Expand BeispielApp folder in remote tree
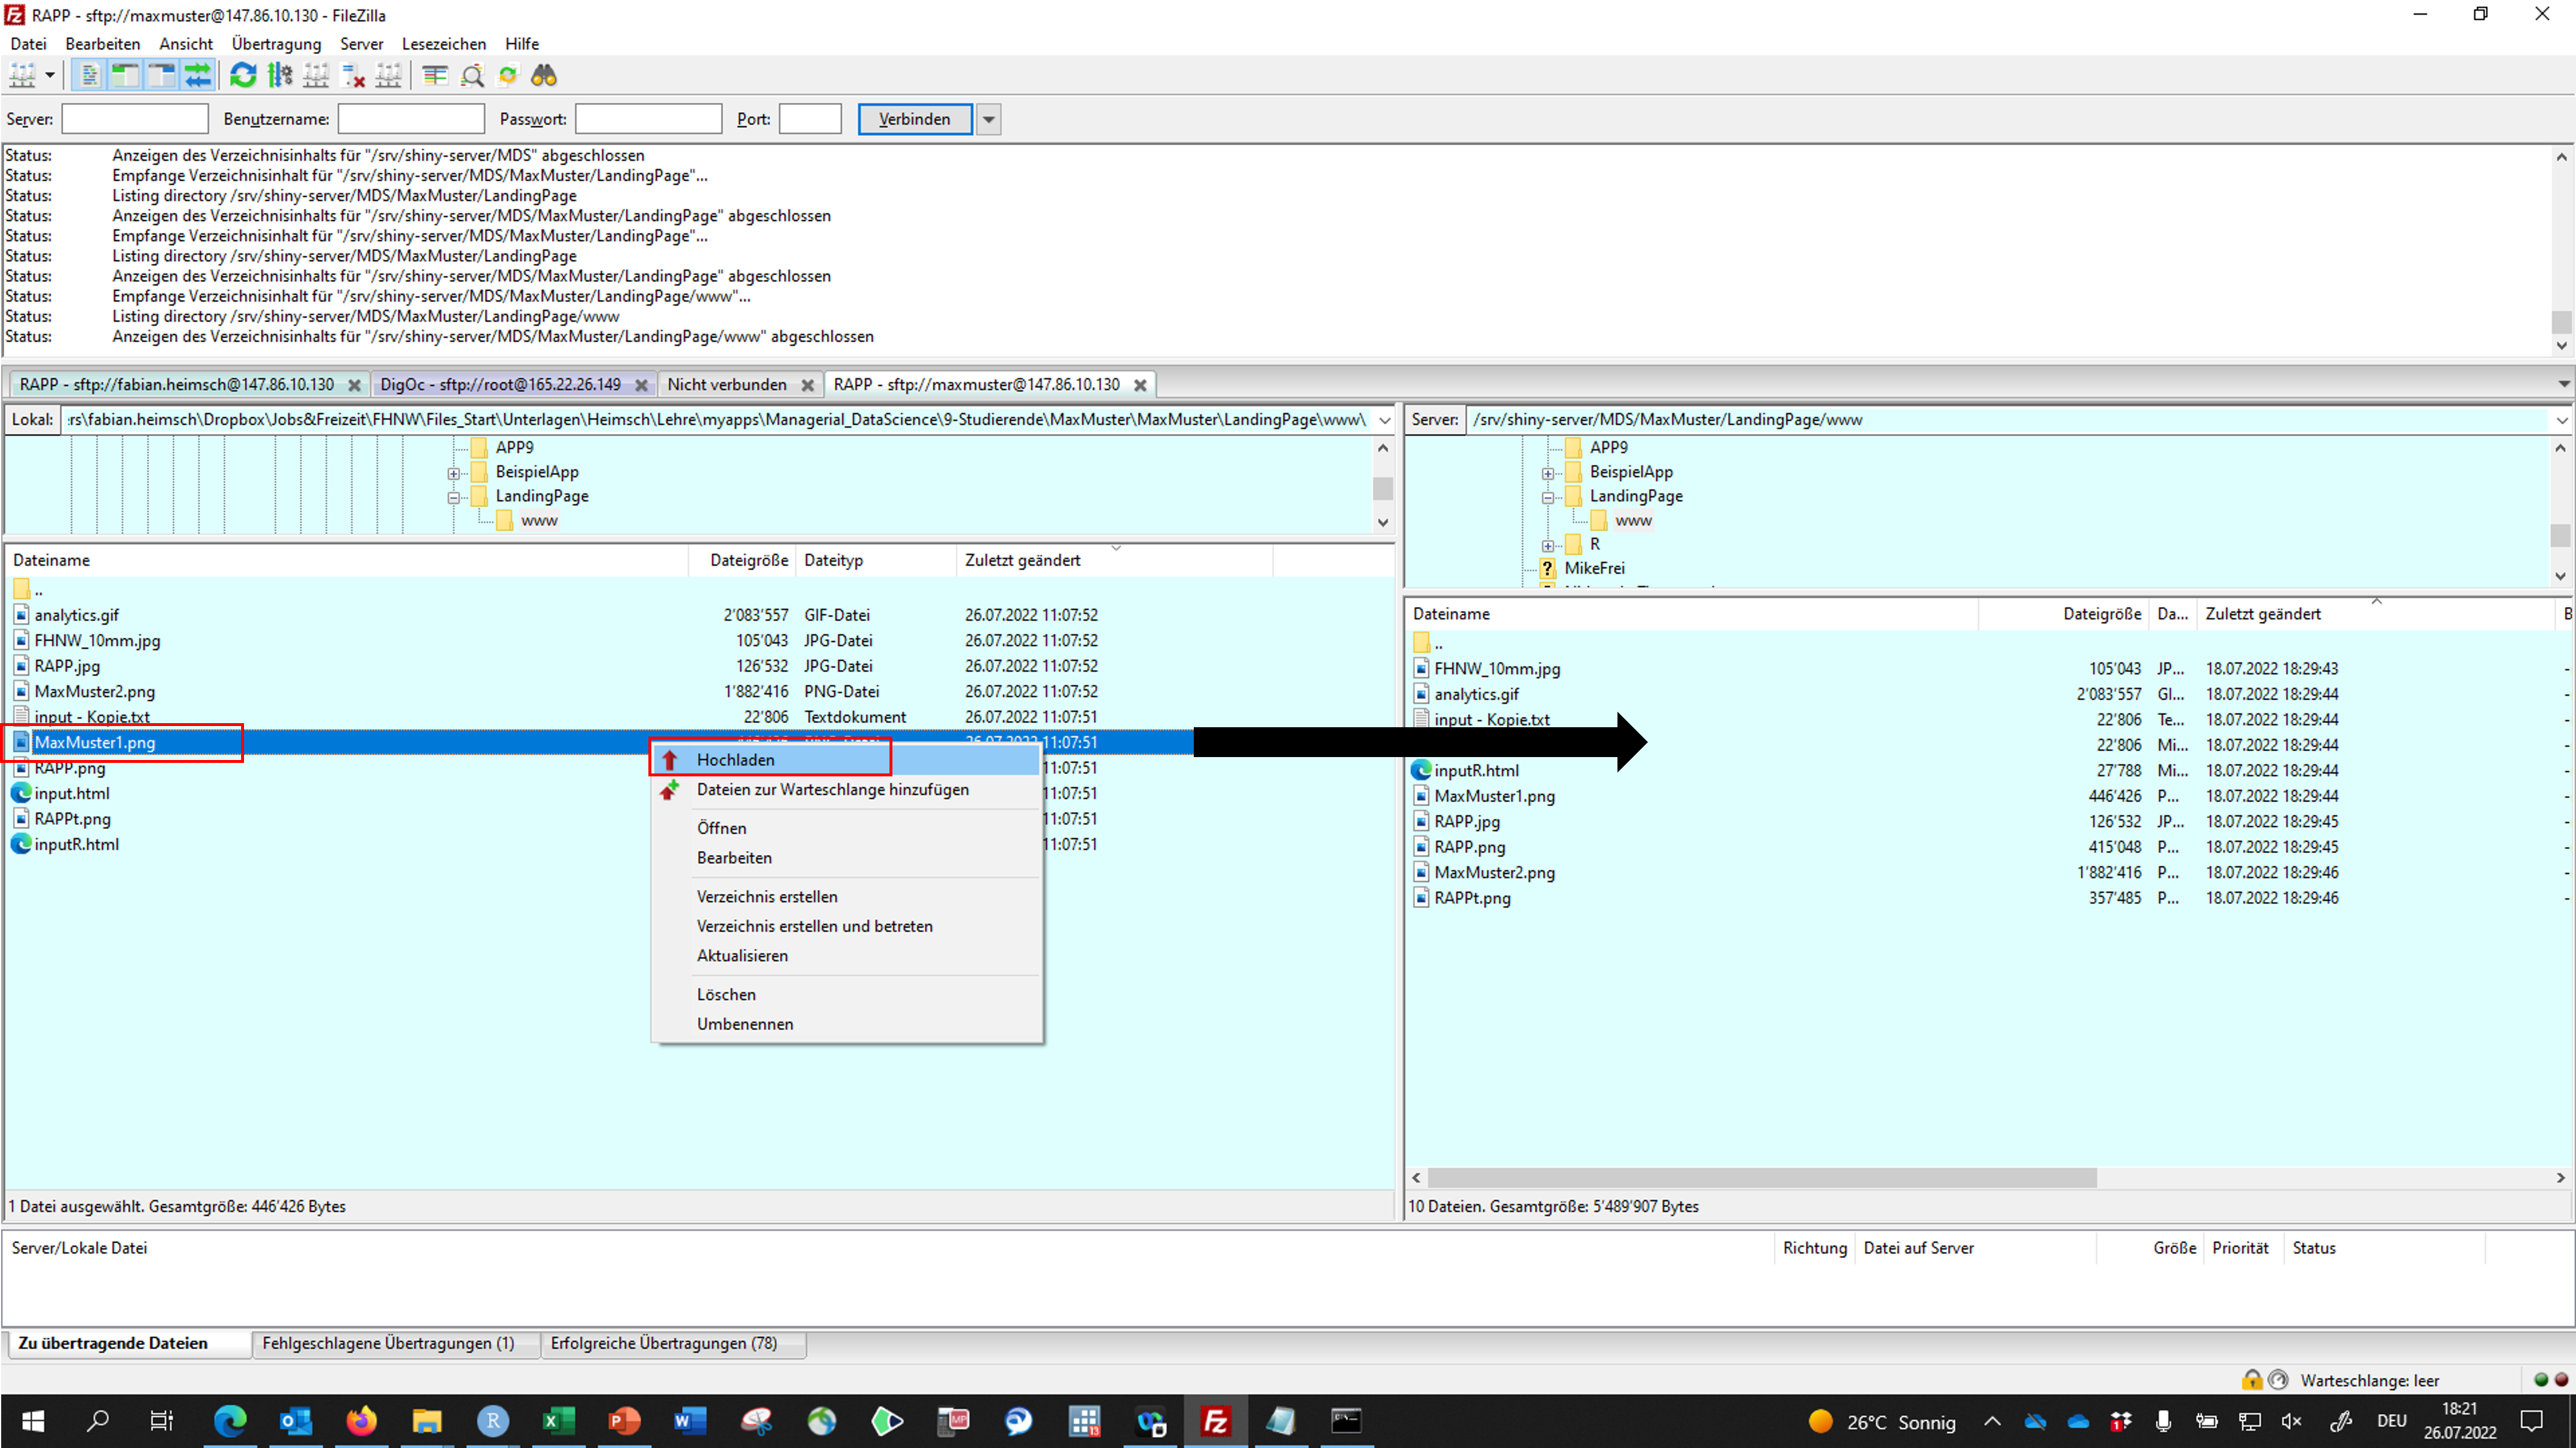Viewport: 2576px width, 1448px height. (1548, 473)
